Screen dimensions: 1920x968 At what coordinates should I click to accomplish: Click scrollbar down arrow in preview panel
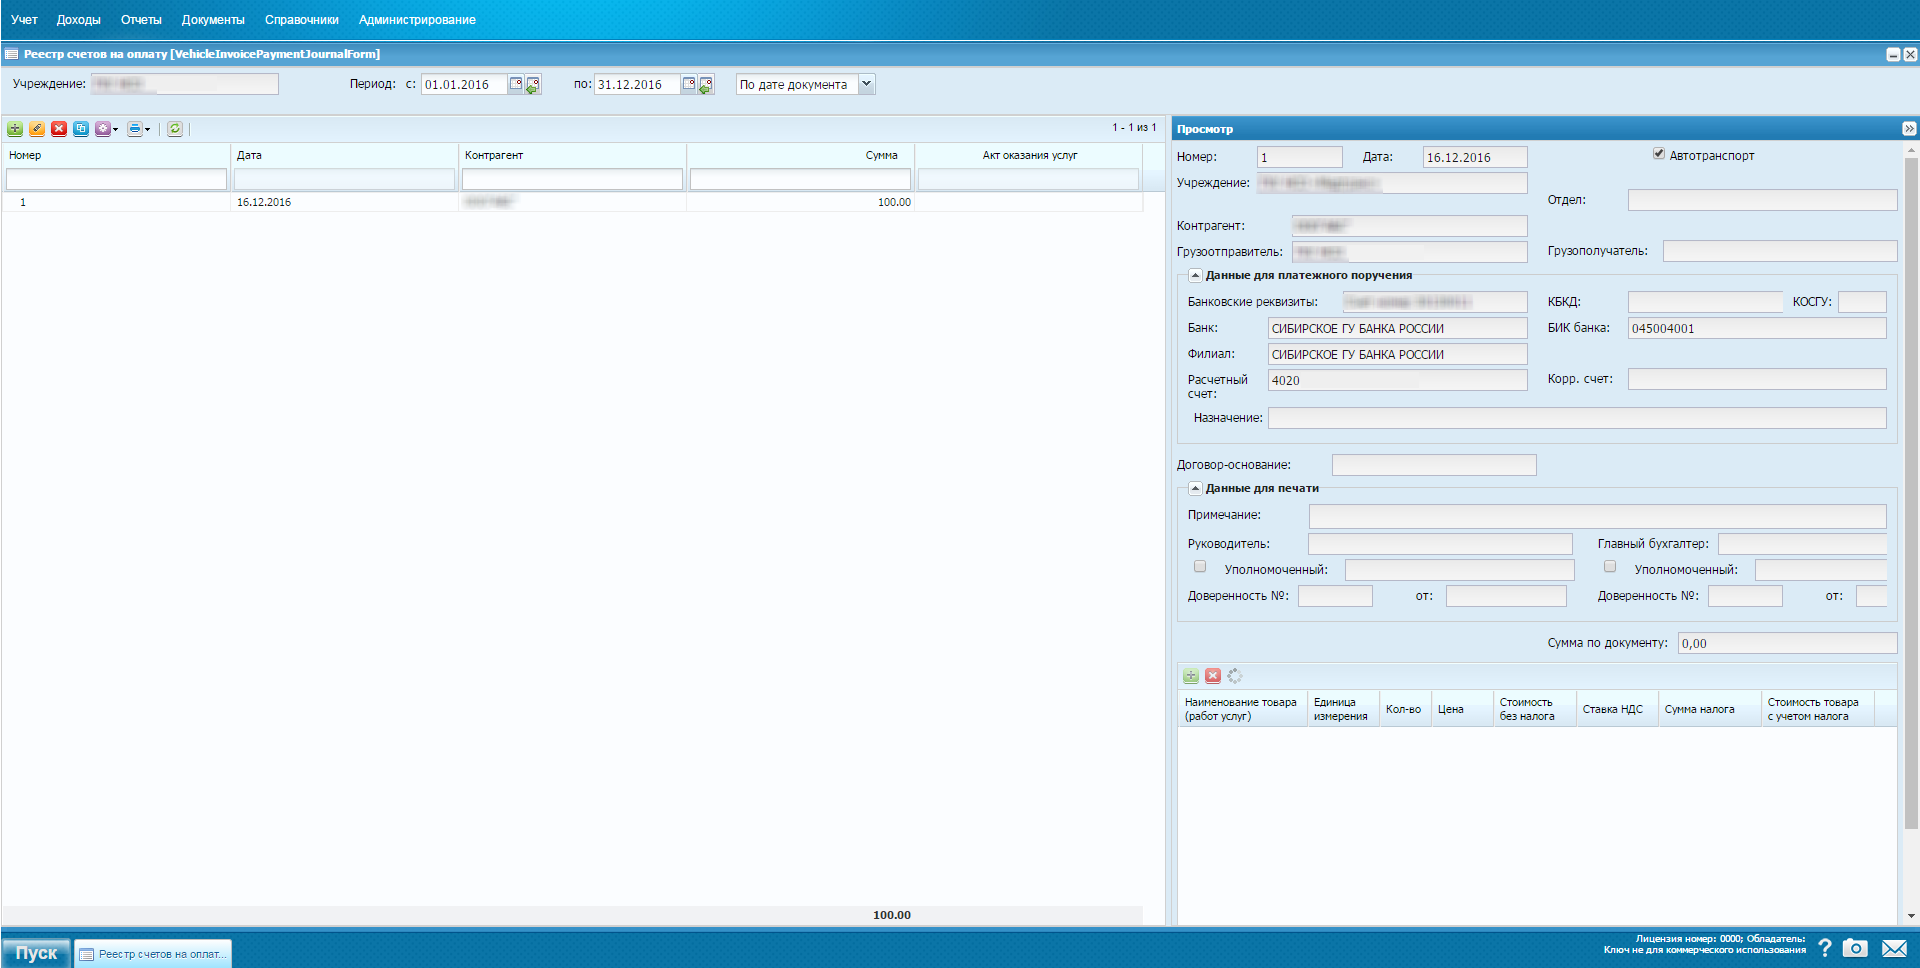click(x=1911, y=916)
